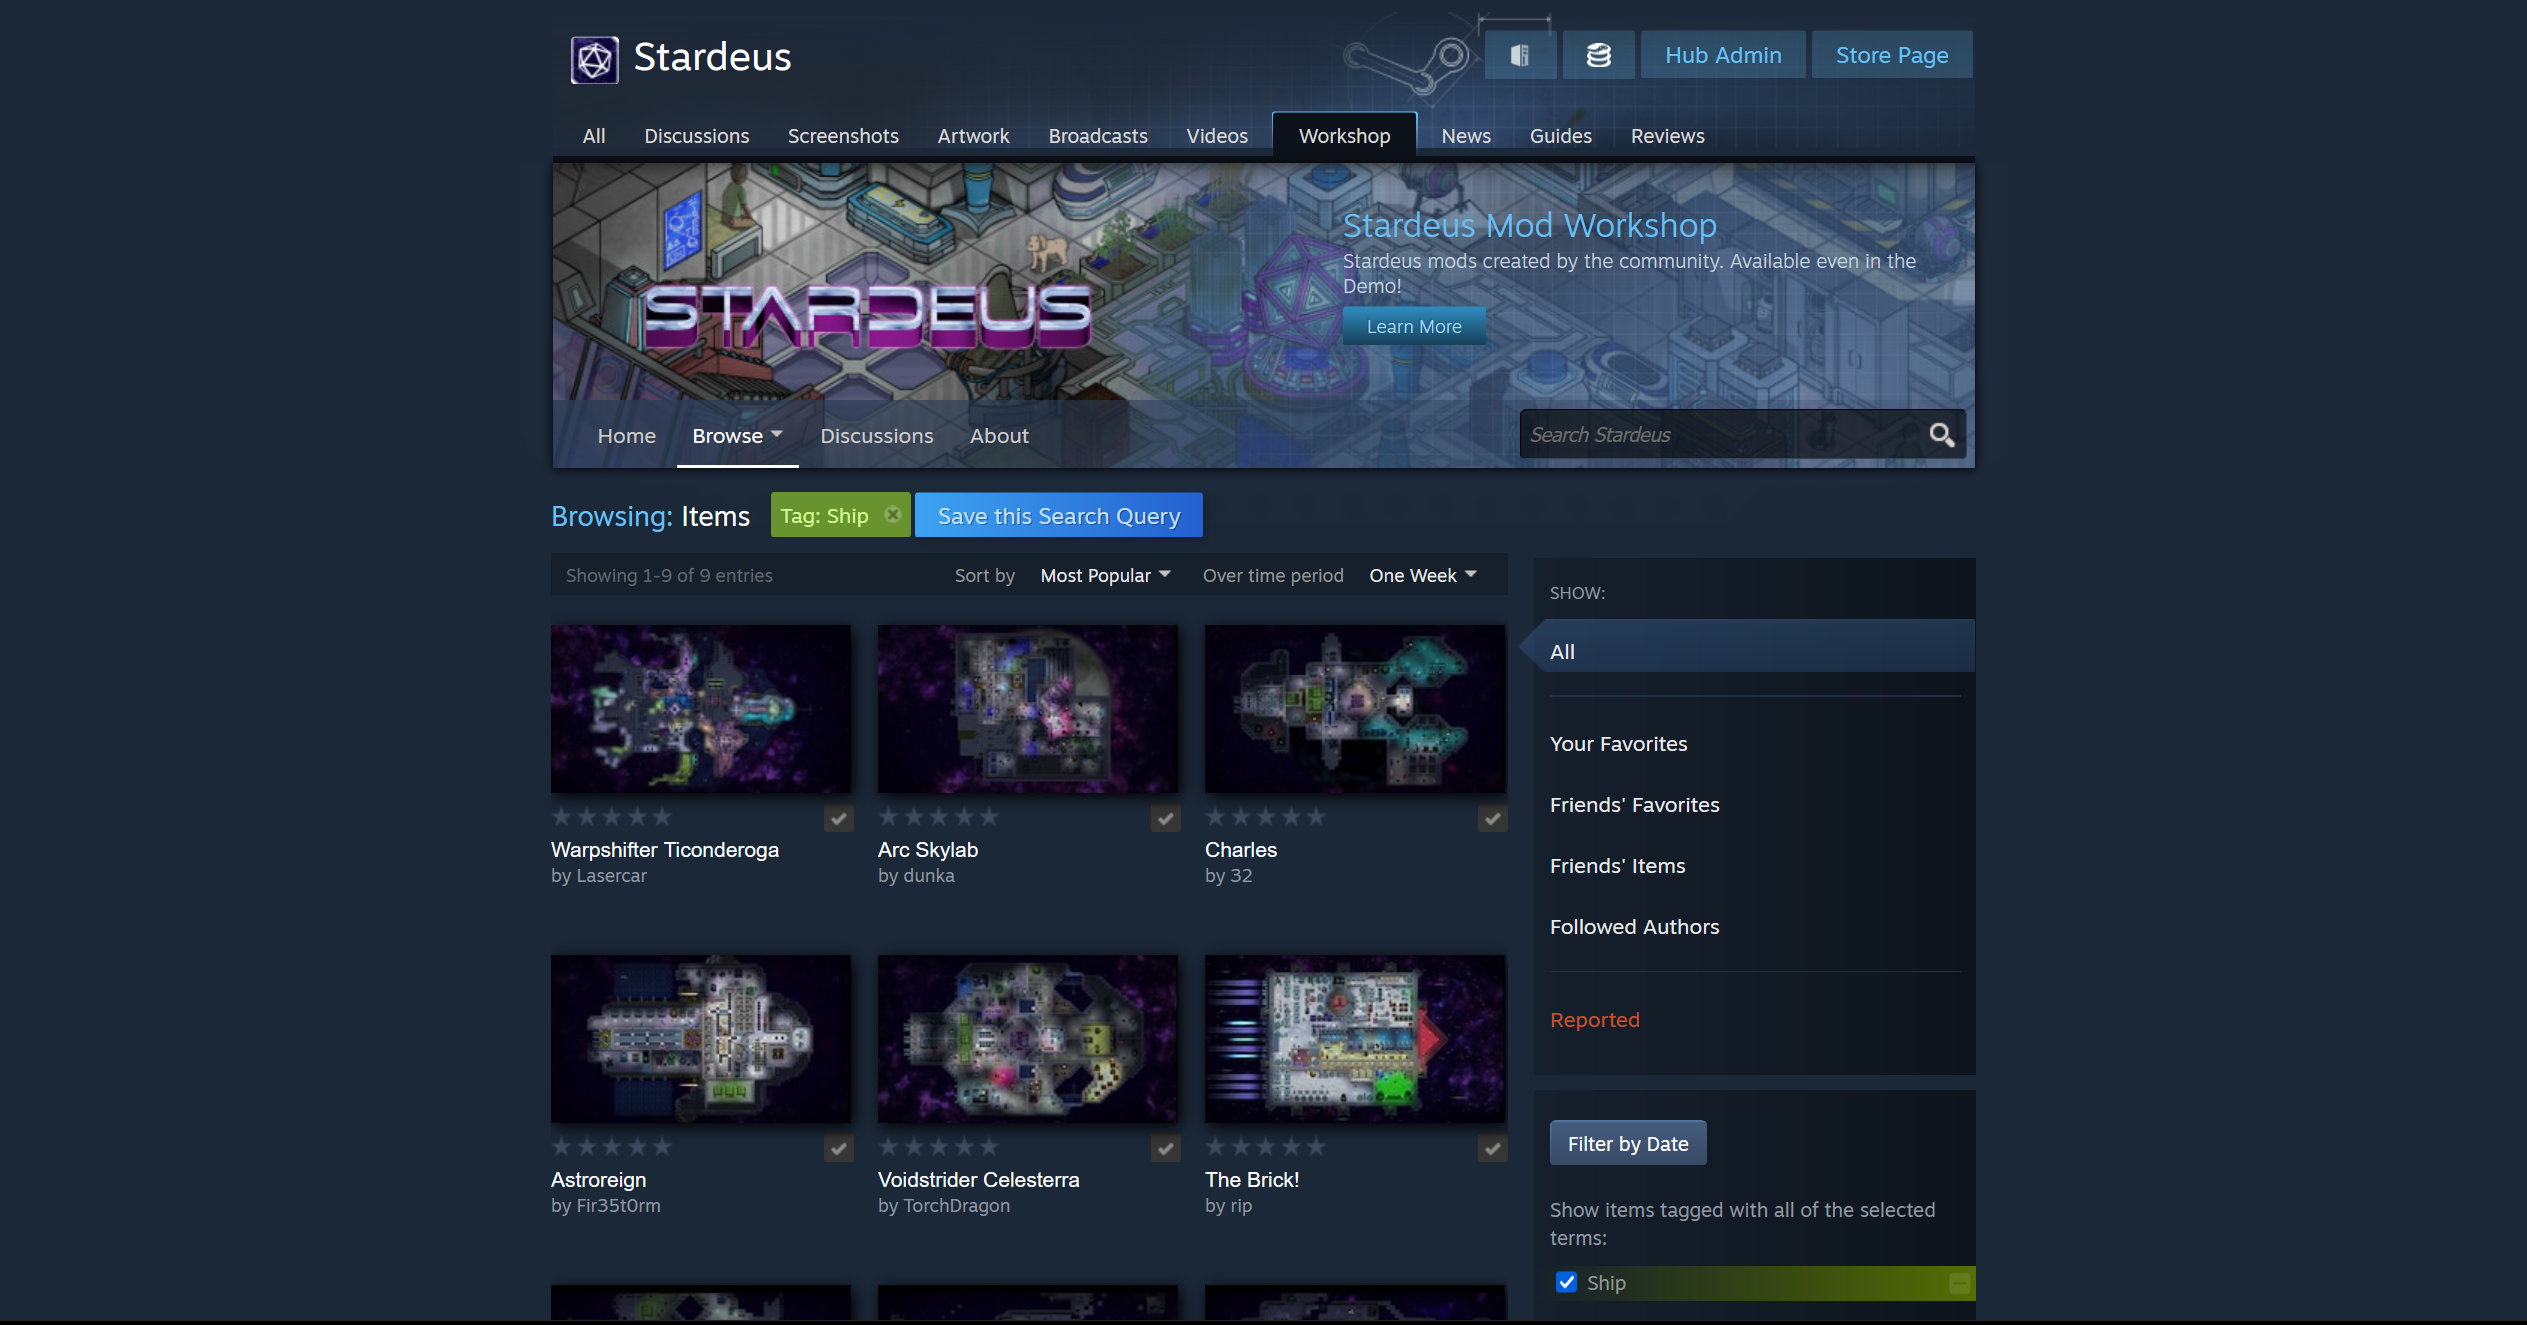
Task: Open the Broadcasts tab
Action: pyautogui.click(x=1098, y=136)
